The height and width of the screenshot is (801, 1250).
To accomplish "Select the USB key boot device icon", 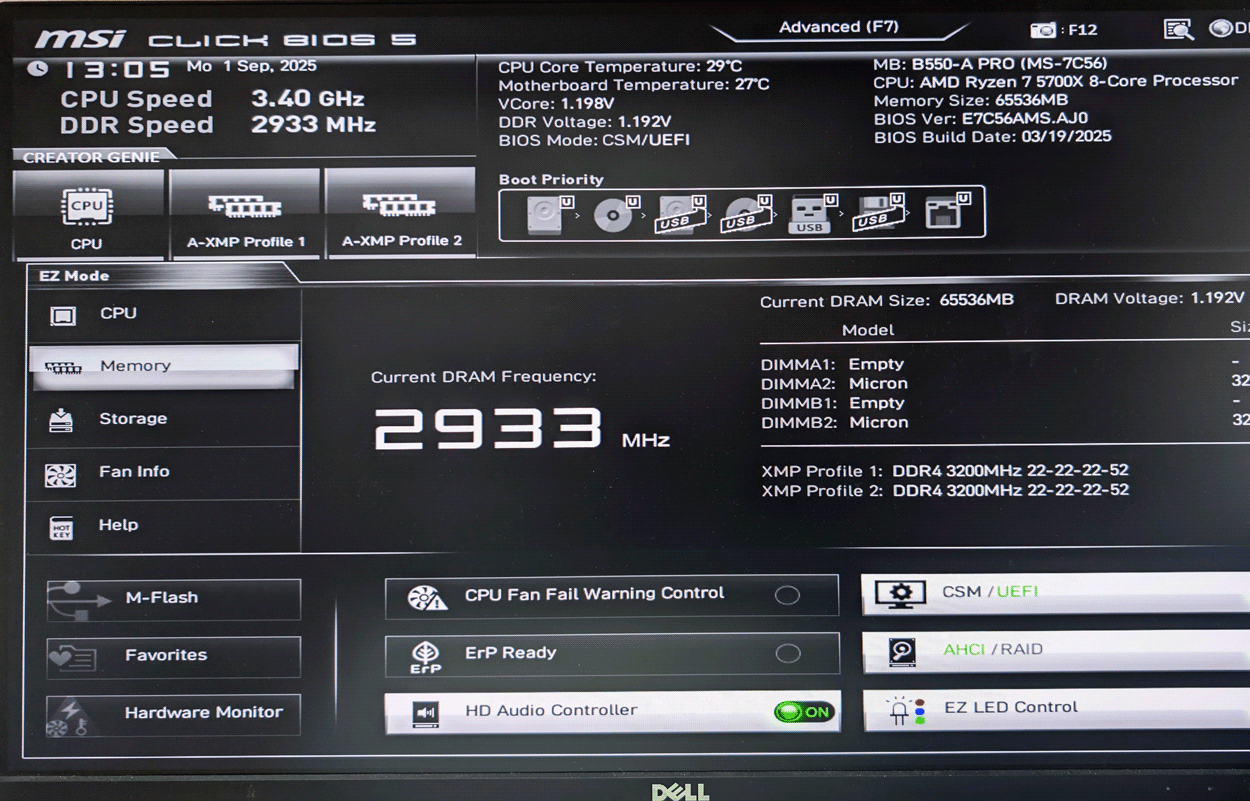I will tap(811, 213).
